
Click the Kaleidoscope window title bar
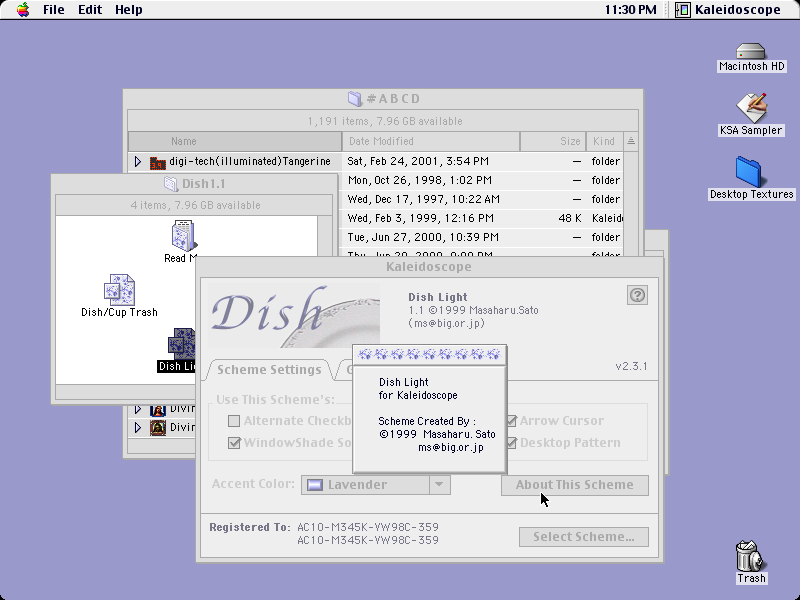click(x=429, y=267)
